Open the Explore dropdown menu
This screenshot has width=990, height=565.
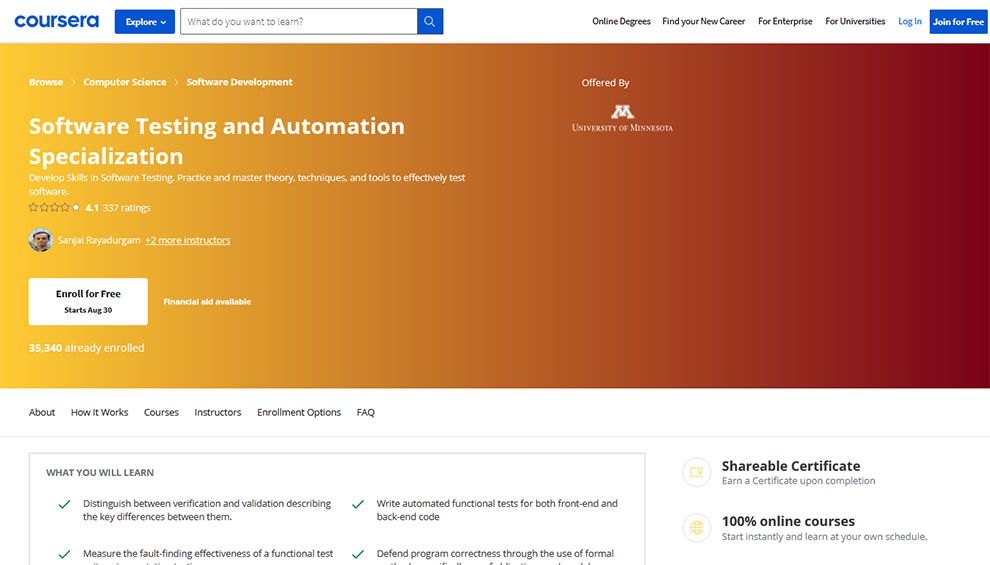pos(145,21)
